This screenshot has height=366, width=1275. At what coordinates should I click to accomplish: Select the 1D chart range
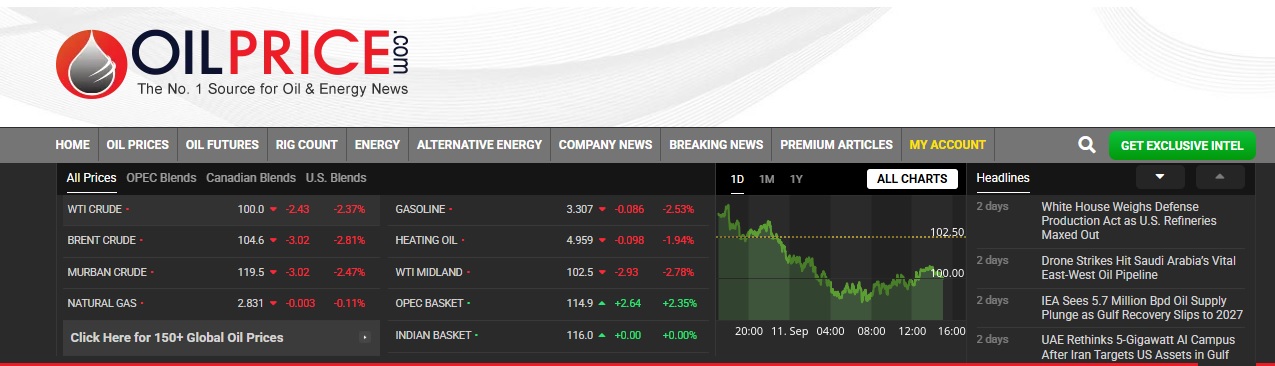(737, 179)
